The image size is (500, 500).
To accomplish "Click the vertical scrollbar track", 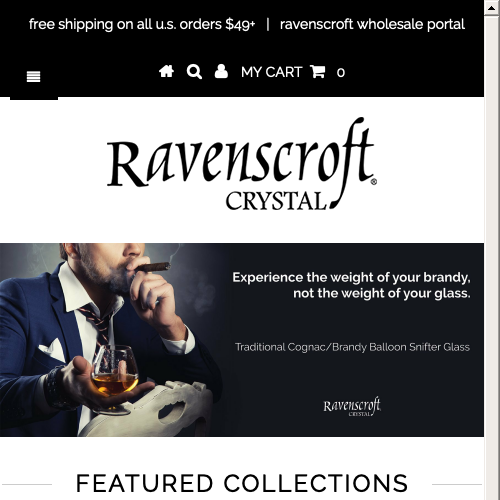I will (491, 257).
